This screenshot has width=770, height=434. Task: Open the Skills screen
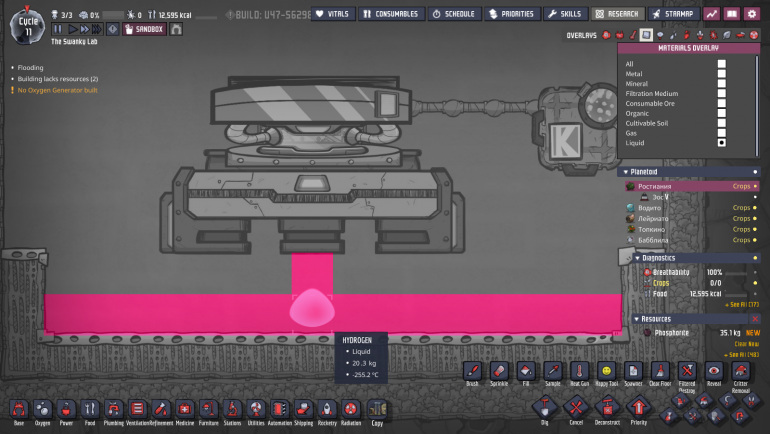pyautogui.click(x=565, y=14)
